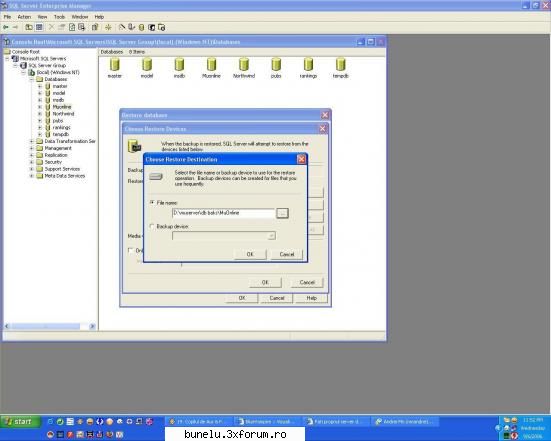Viewport: 551px width, 441px height.
Task: Toggle the Show/Hide console tree icon
Action: tap(39, 27)
